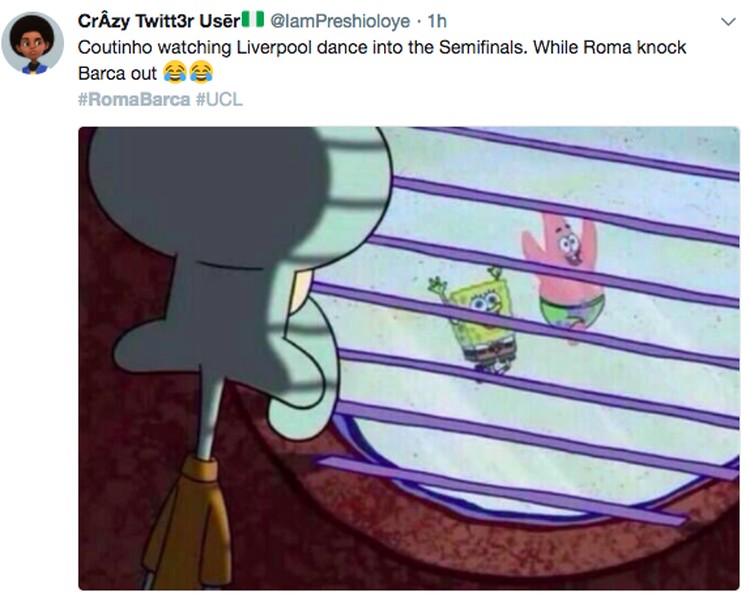
Task: Open the tweet options chevron dropdown
Action: tap(728, 22)
